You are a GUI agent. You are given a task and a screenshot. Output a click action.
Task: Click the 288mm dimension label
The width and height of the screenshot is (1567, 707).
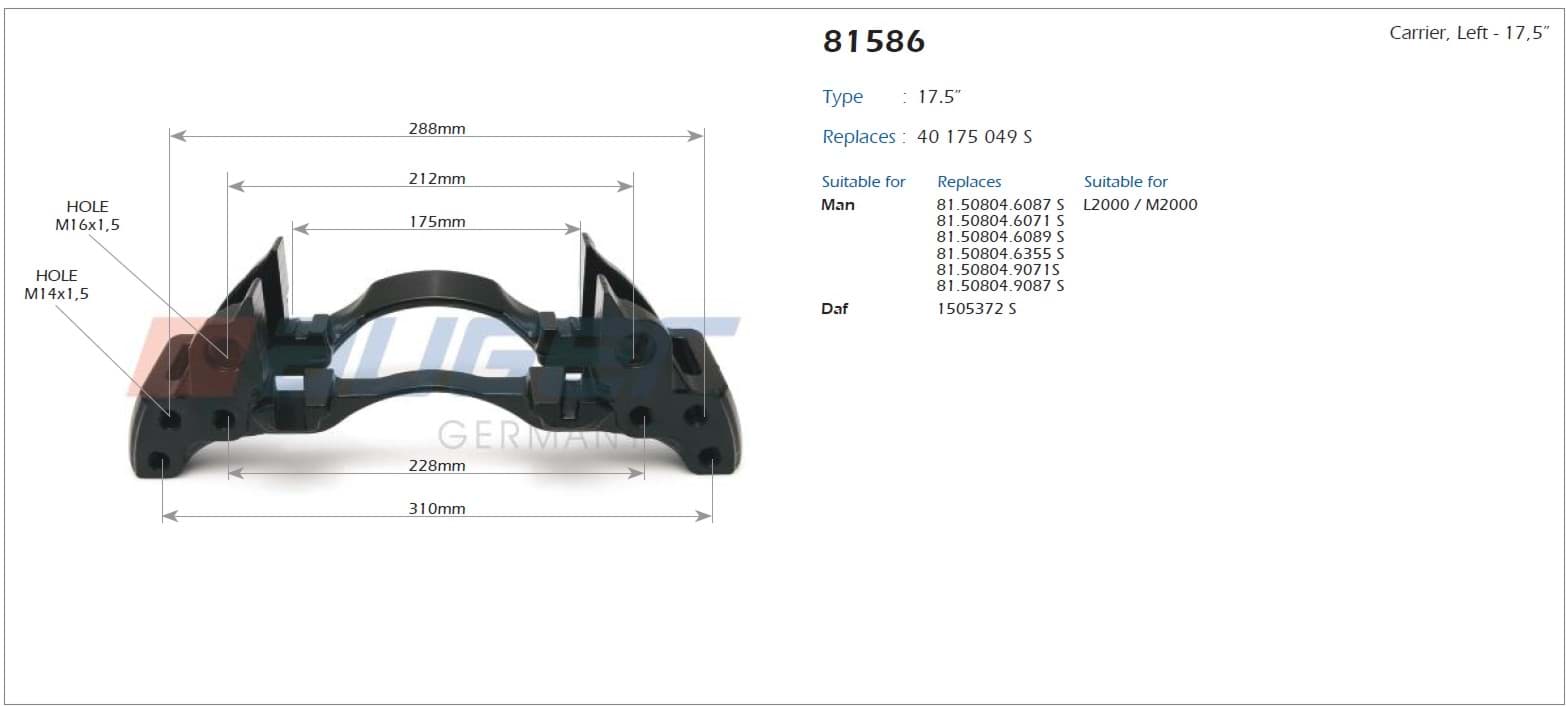click(437, 129)
